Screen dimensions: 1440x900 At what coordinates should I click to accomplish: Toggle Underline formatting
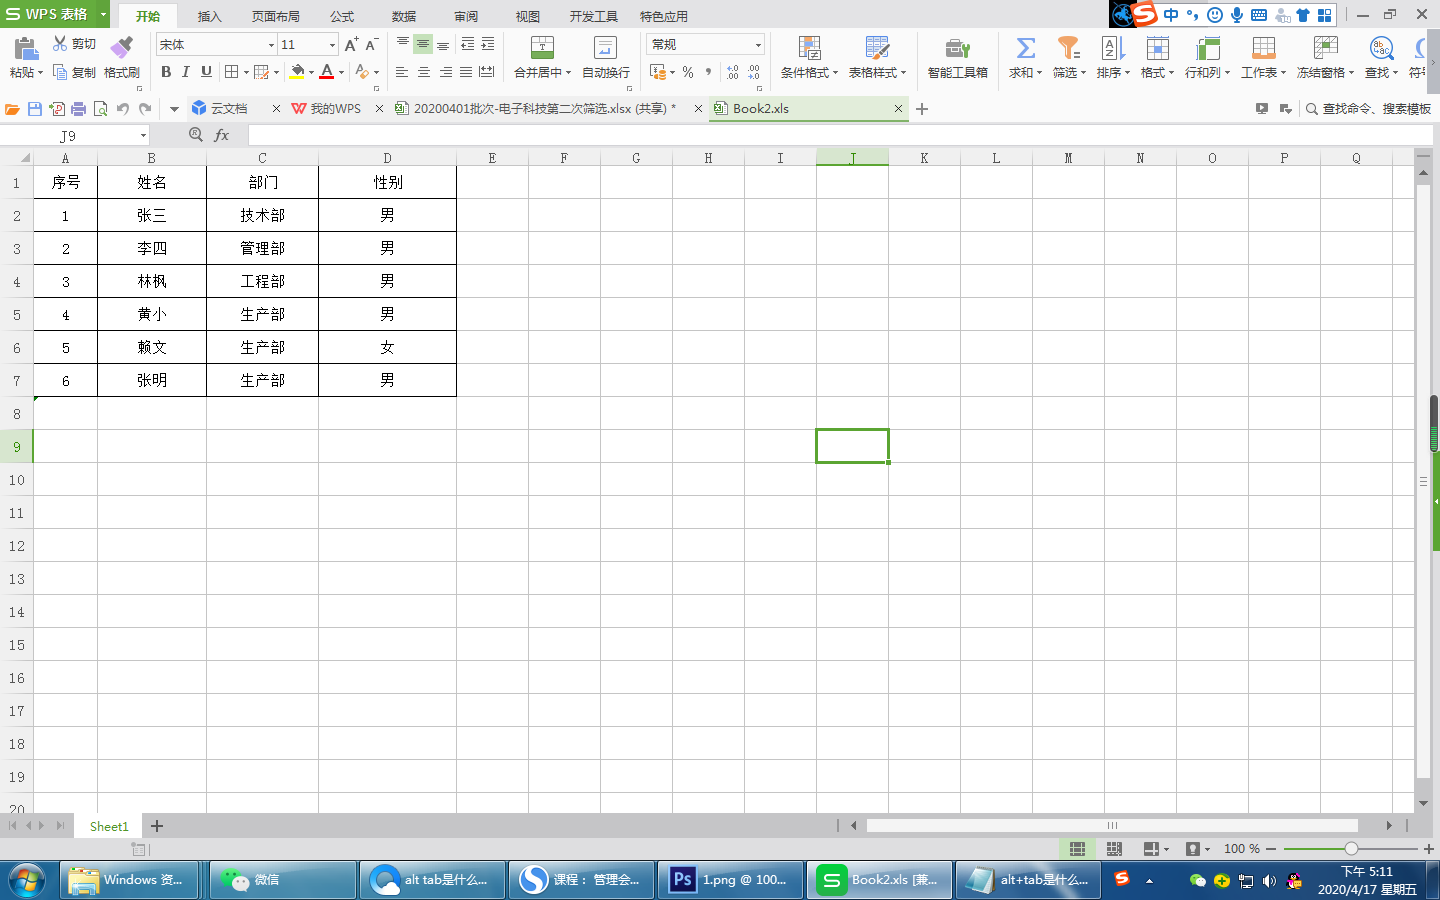(x=206, y=72)
